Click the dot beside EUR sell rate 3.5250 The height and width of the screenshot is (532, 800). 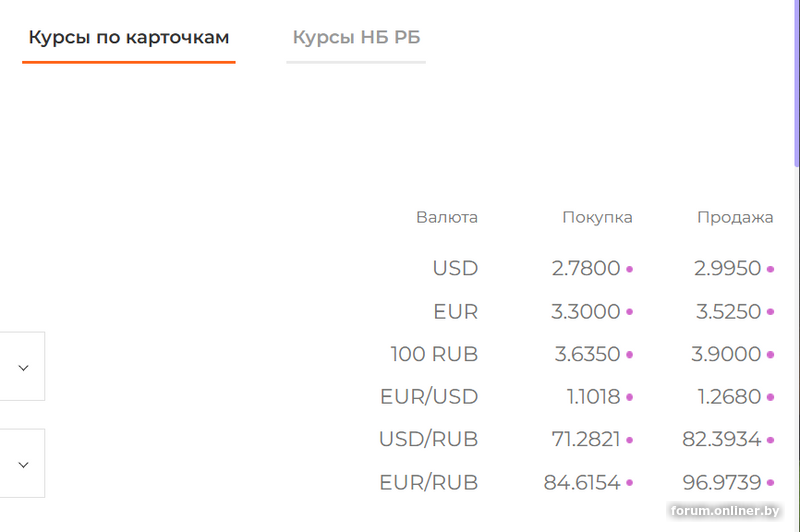pyautogui.click(x=771, y=313)
